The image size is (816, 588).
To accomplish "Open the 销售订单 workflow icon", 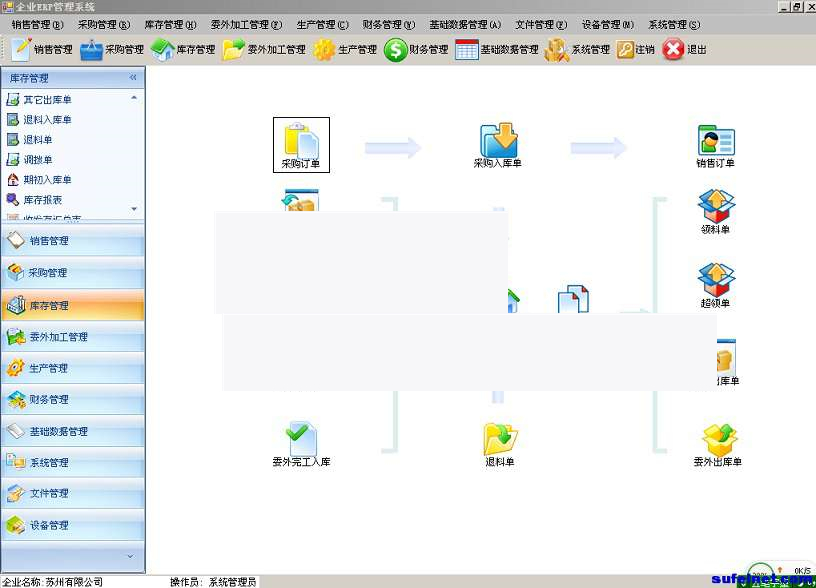I will pyautogui.click(x=715, y=143).
